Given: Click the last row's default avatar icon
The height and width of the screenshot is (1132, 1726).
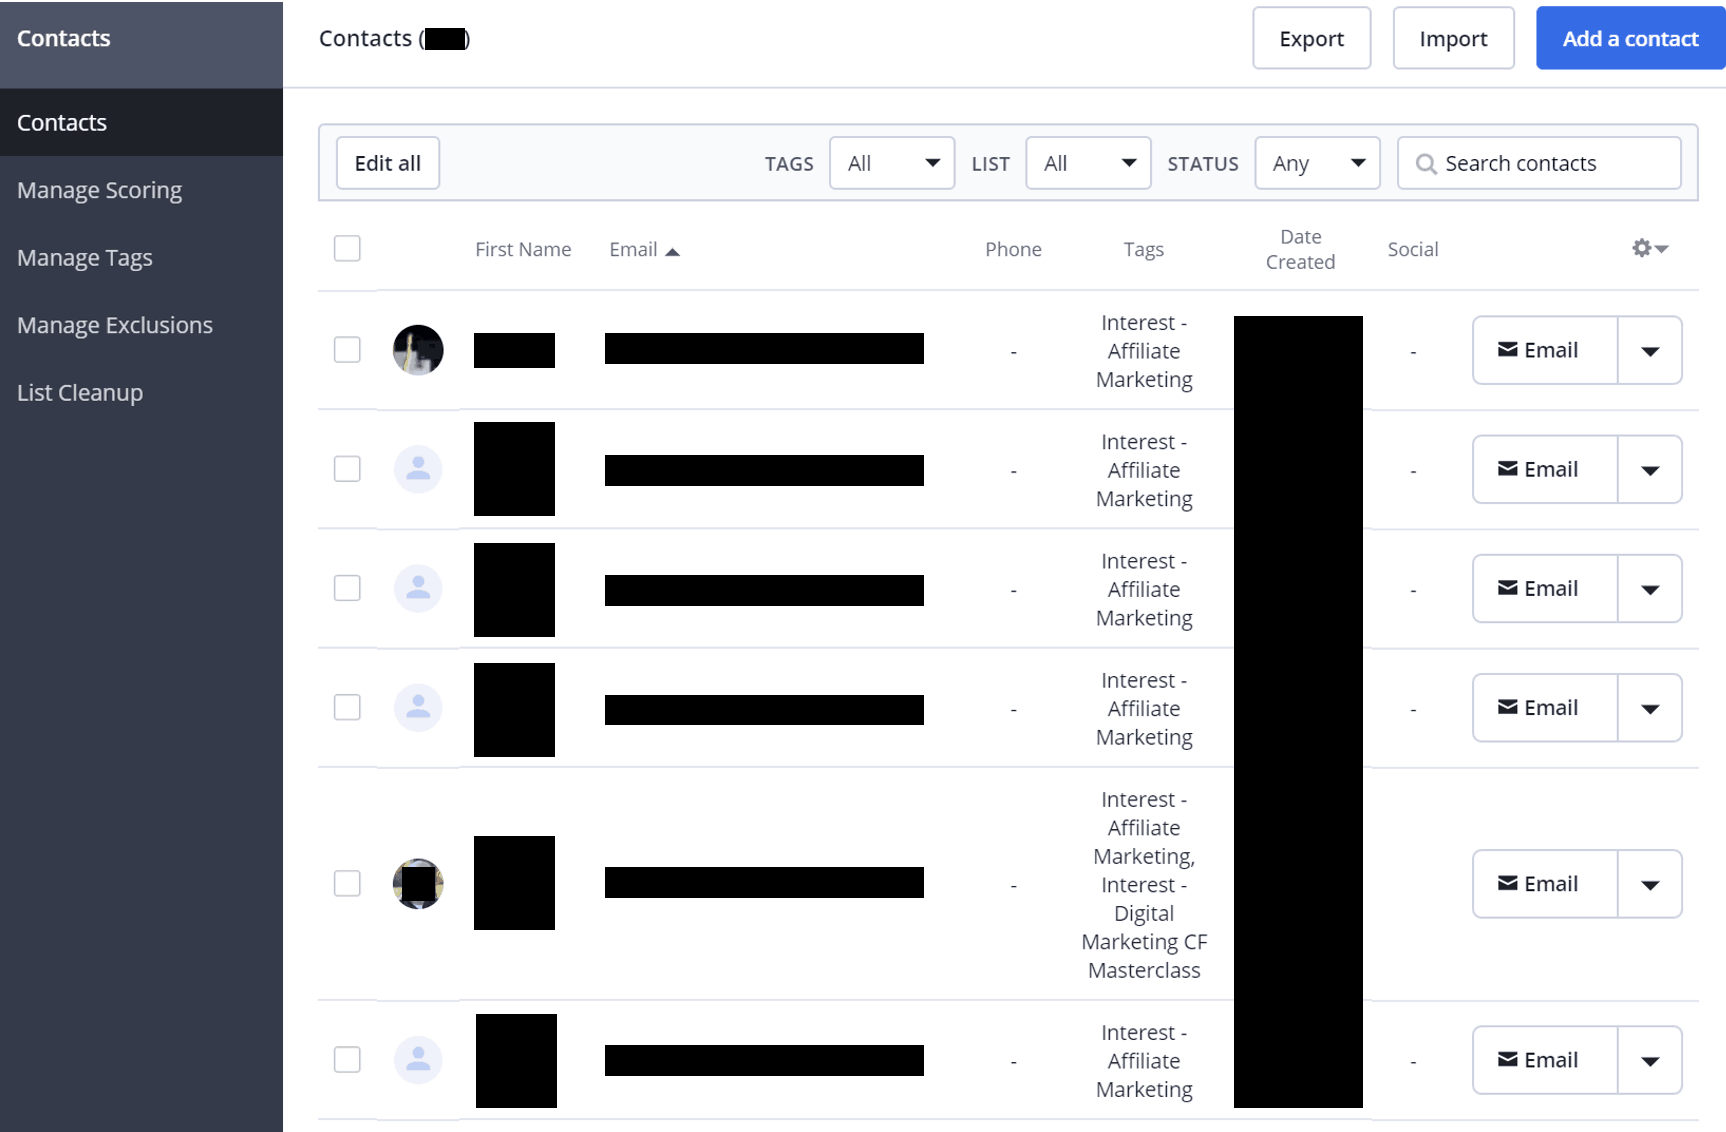Looking at the screenshot, I should [418, 1060].
